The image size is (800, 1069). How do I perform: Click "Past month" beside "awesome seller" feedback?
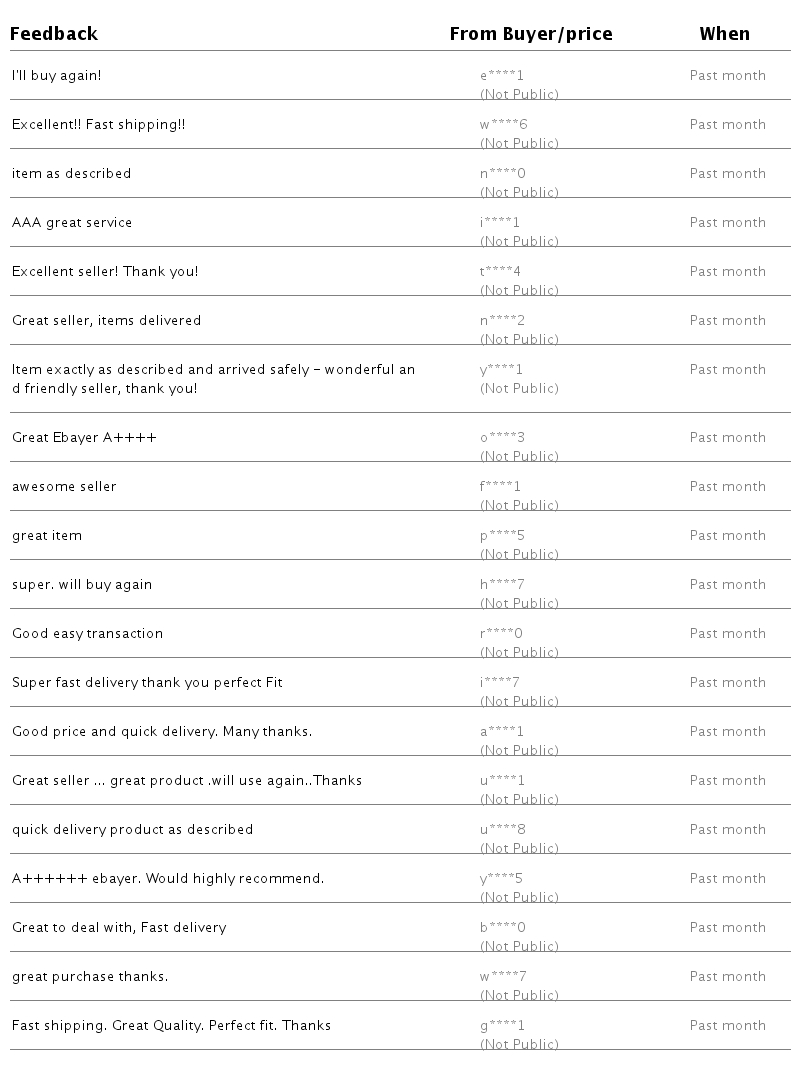point(727,486)
